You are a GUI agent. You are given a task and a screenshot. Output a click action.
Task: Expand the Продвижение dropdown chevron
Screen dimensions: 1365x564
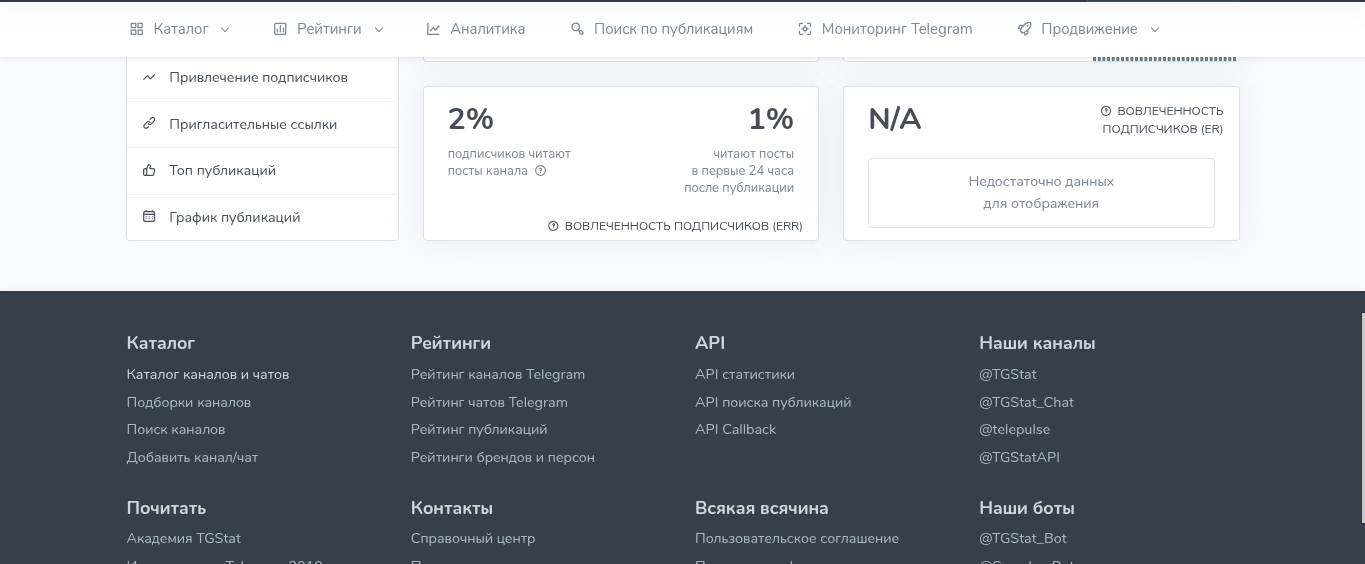[x=1155, y=30]
